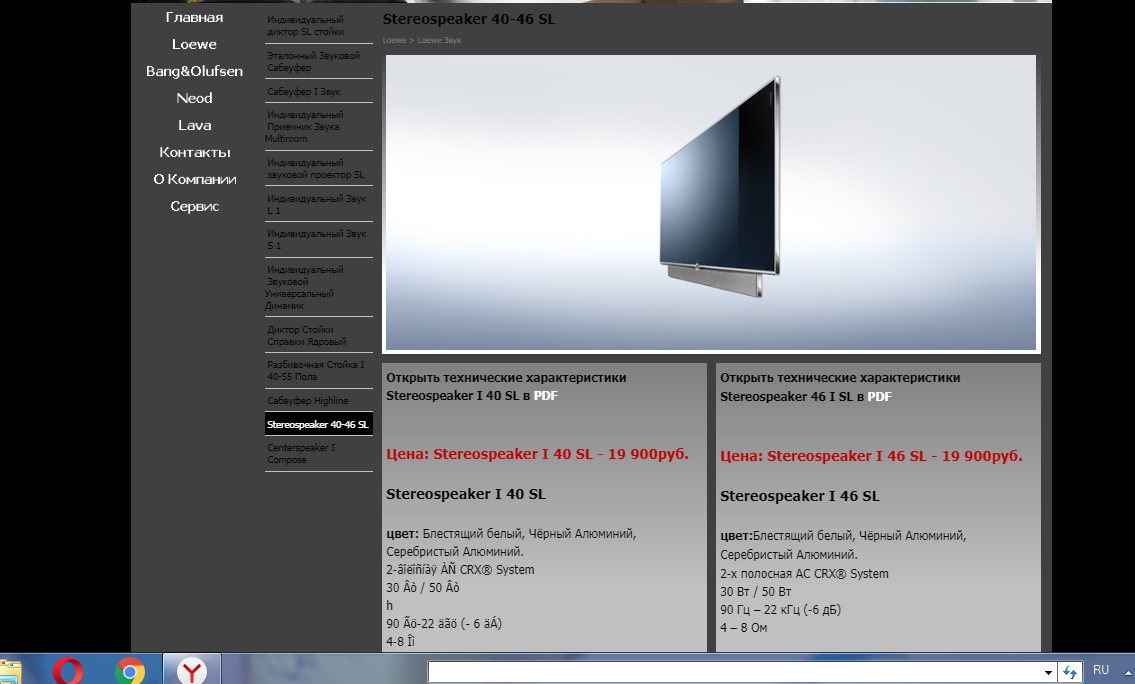Open Opera browser from the taskbar
This screenshot has width=1135, height=684.
[68, 670]
